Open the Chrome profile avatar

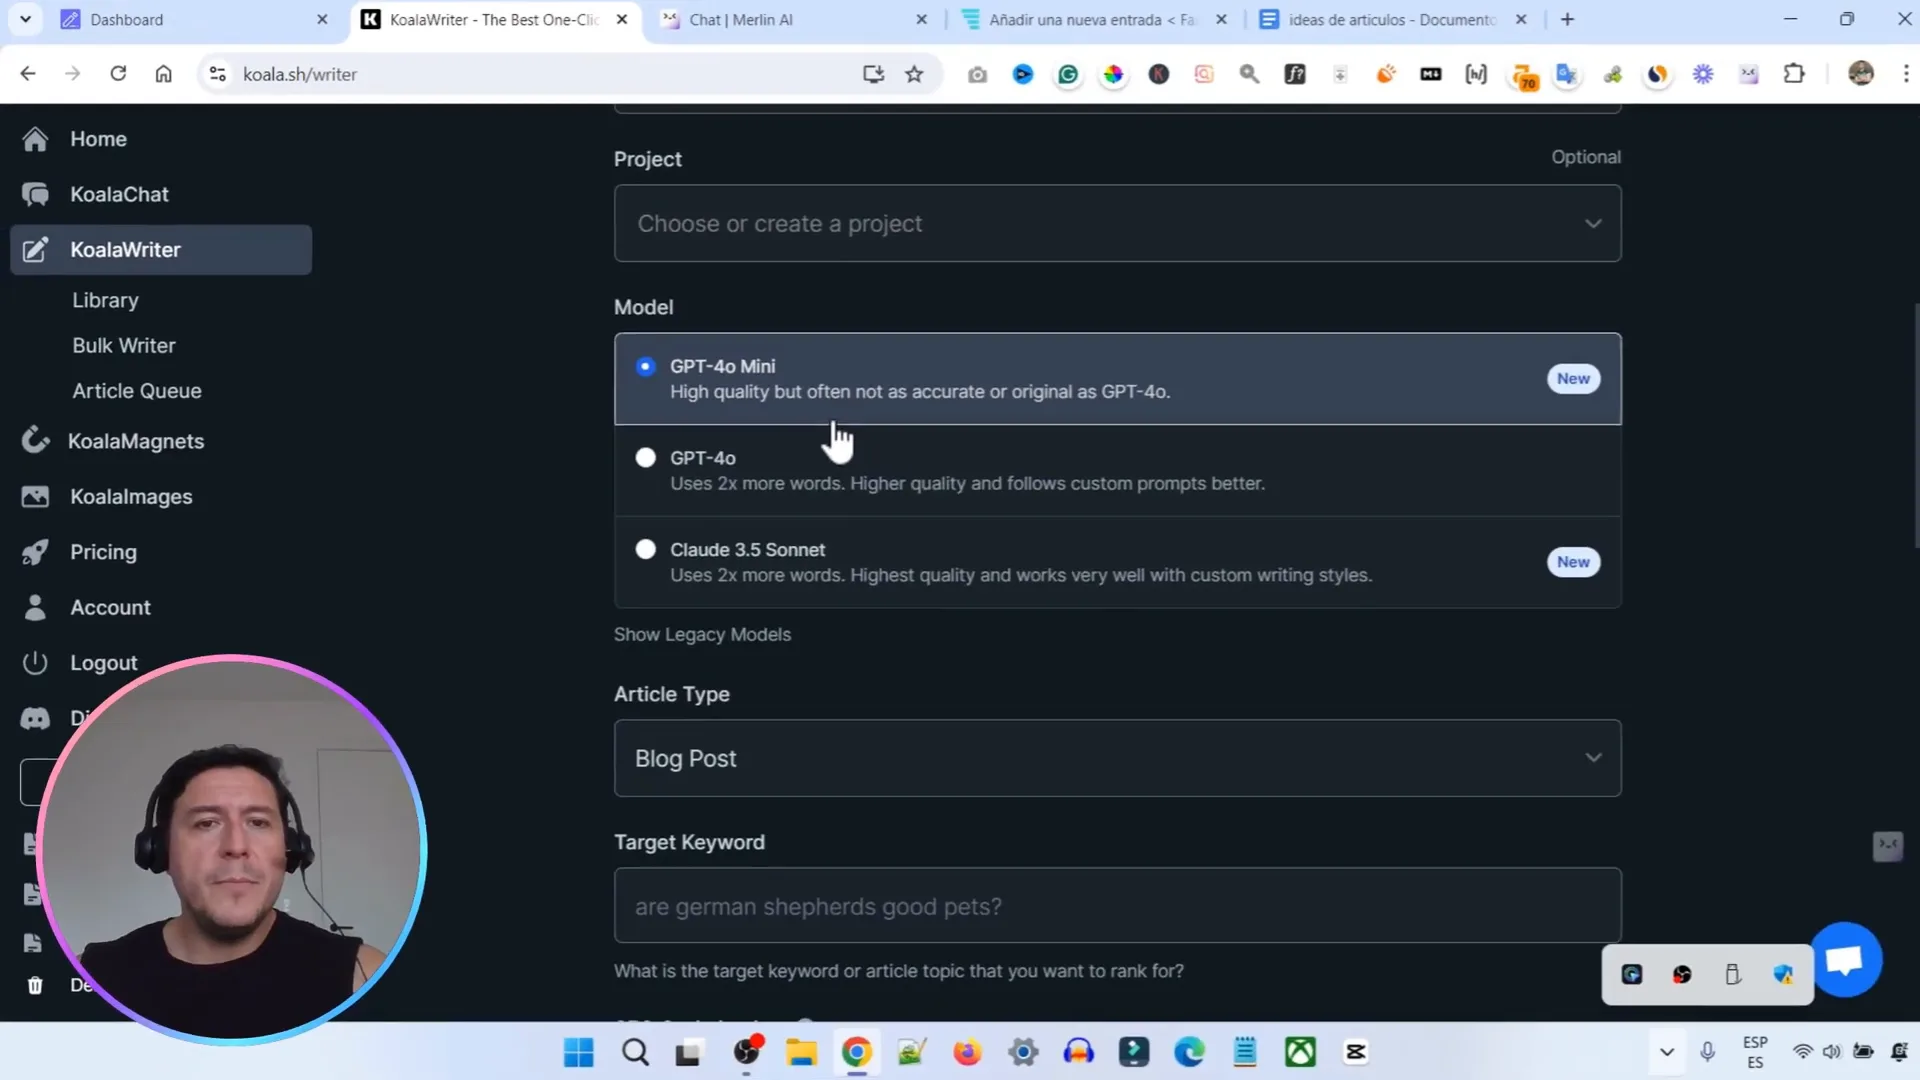(x=1861, y=73)
